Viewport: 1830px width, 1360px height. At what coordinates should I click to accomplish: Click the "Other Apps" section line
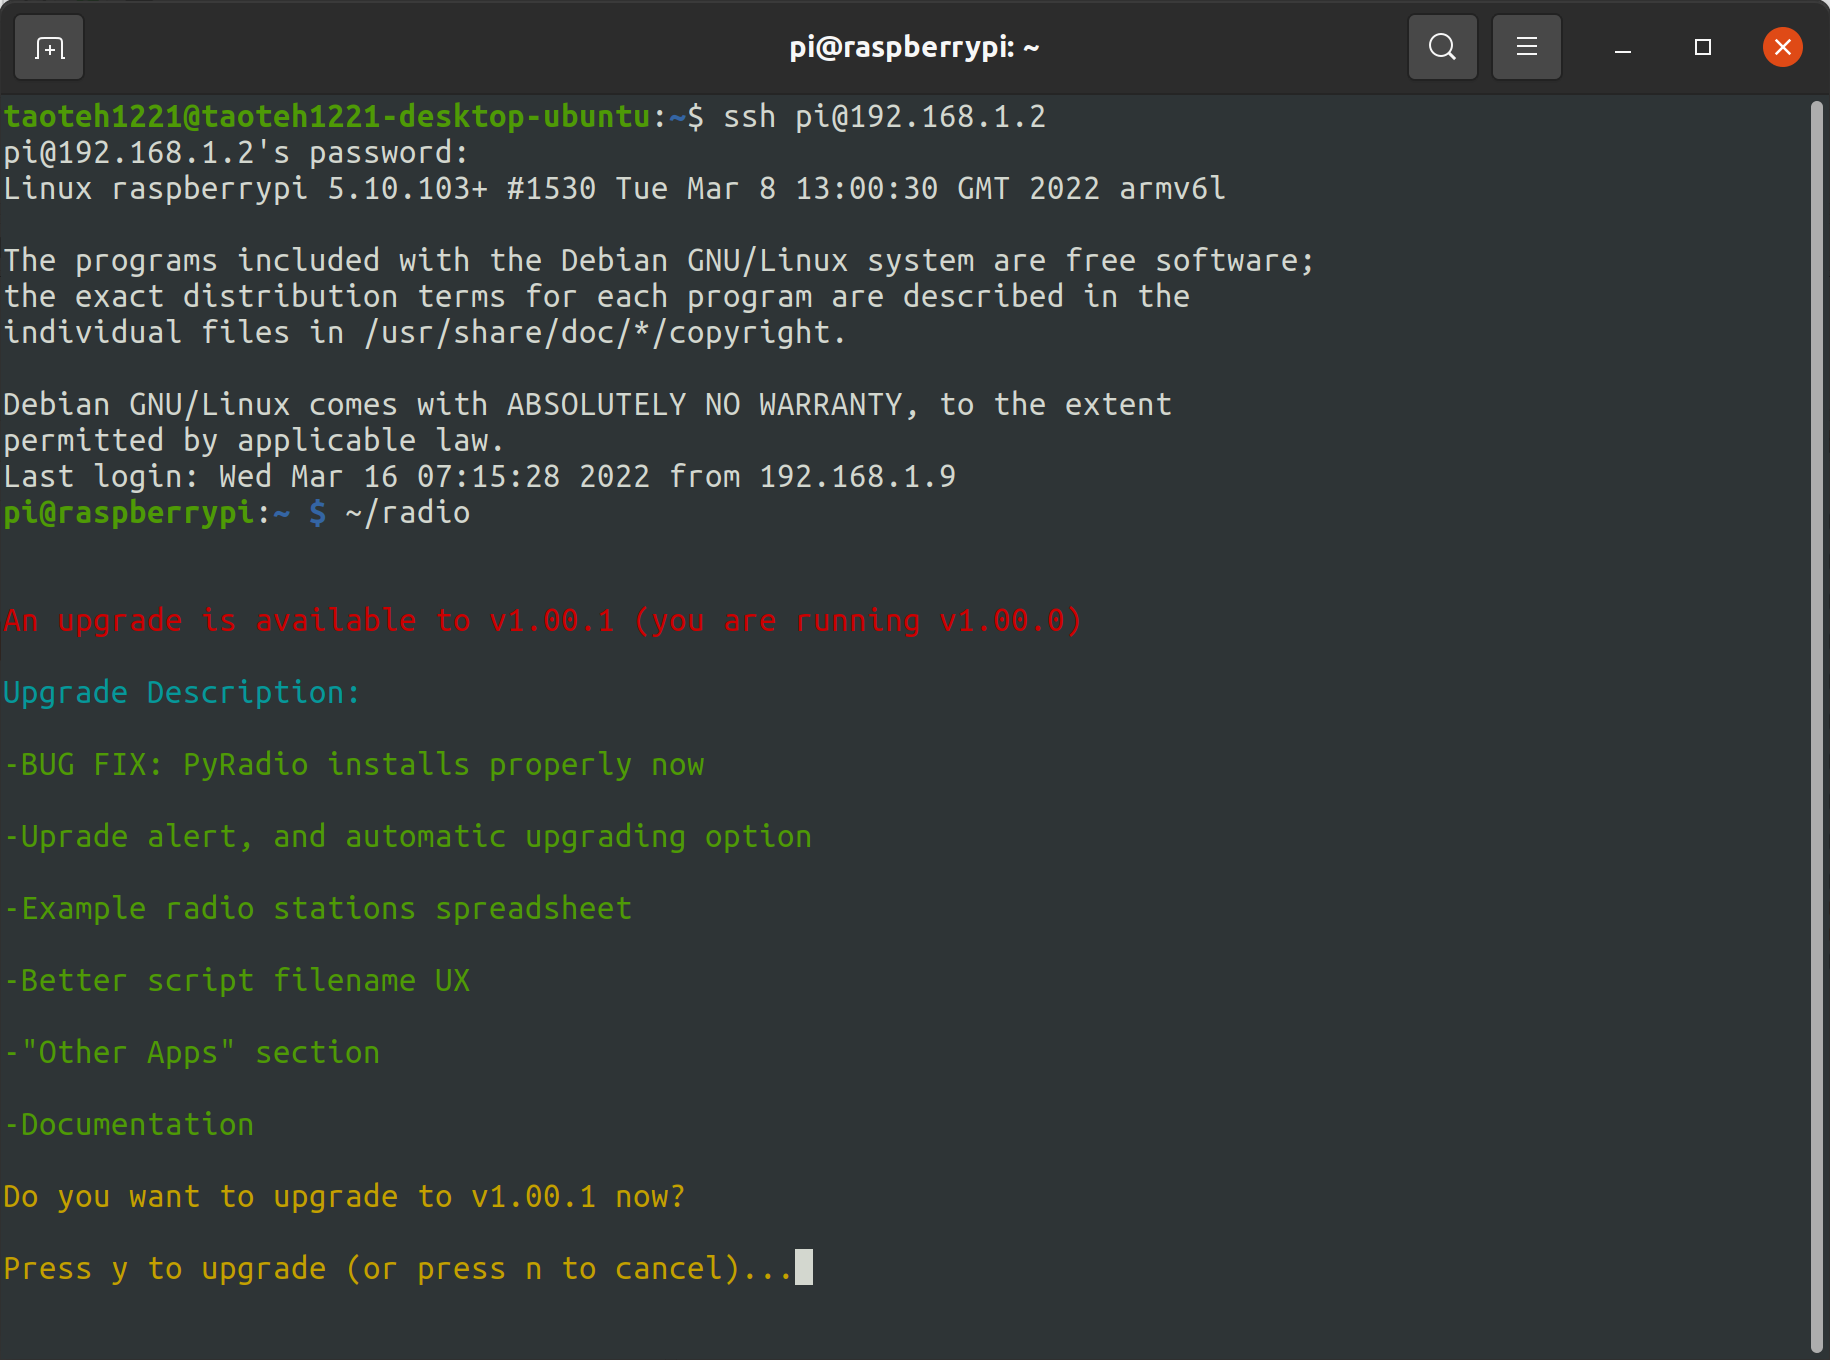pos(192,1053)
